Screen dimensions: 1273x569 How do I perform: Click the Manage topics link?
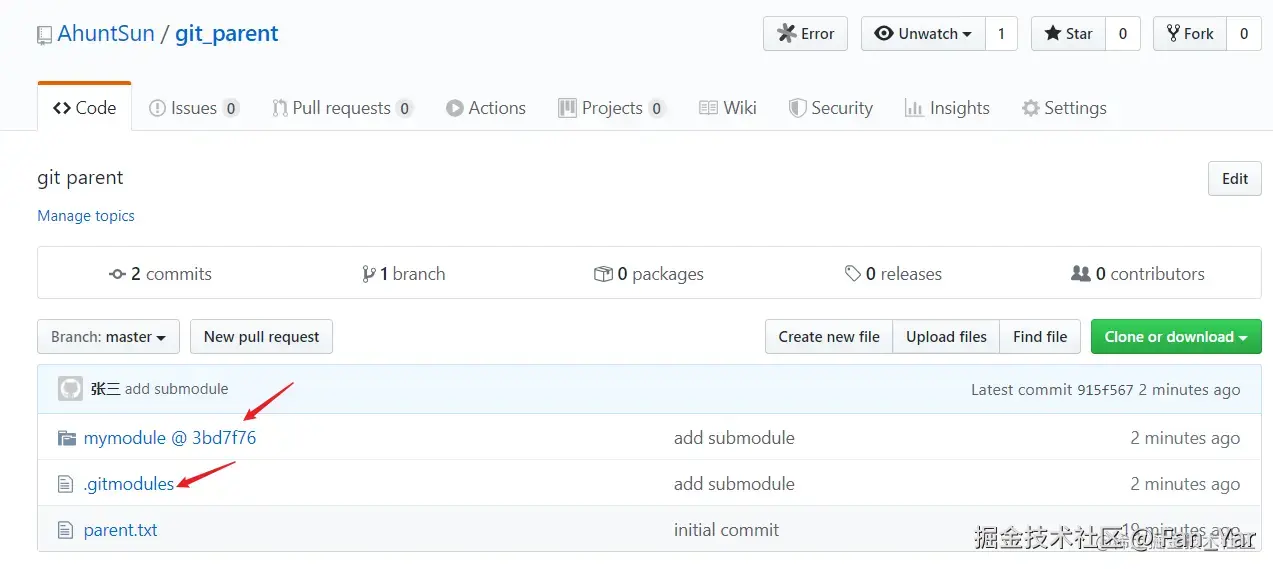point(86,216)
